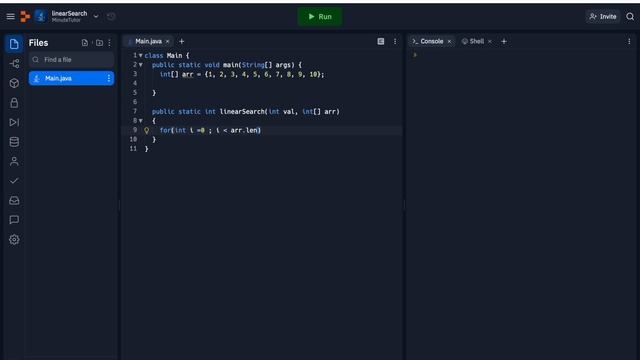Viewport: 640px width, 360px height.
Task: Open the Unit tests checkmark icon
Action: pyautogui.click(x=14, y=181)
